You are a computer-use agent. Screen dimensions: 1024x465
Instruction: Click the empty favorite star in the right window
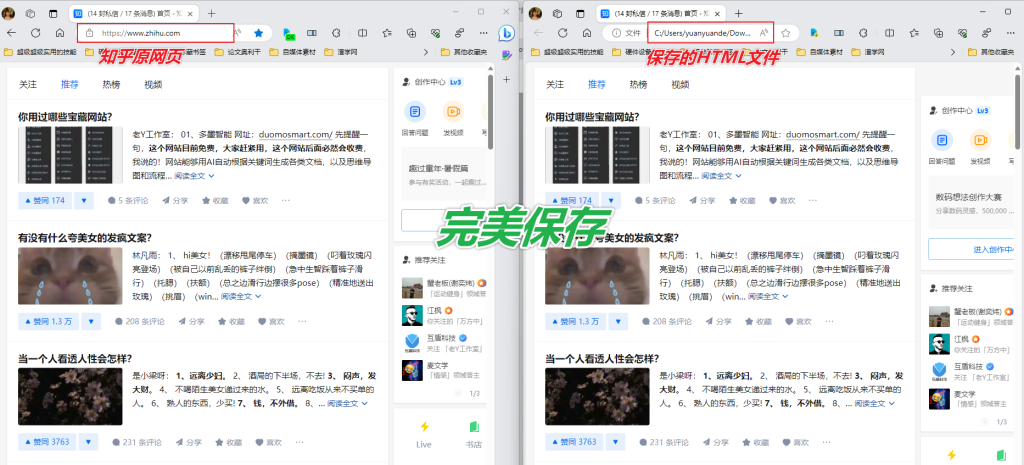pos(786,33)
